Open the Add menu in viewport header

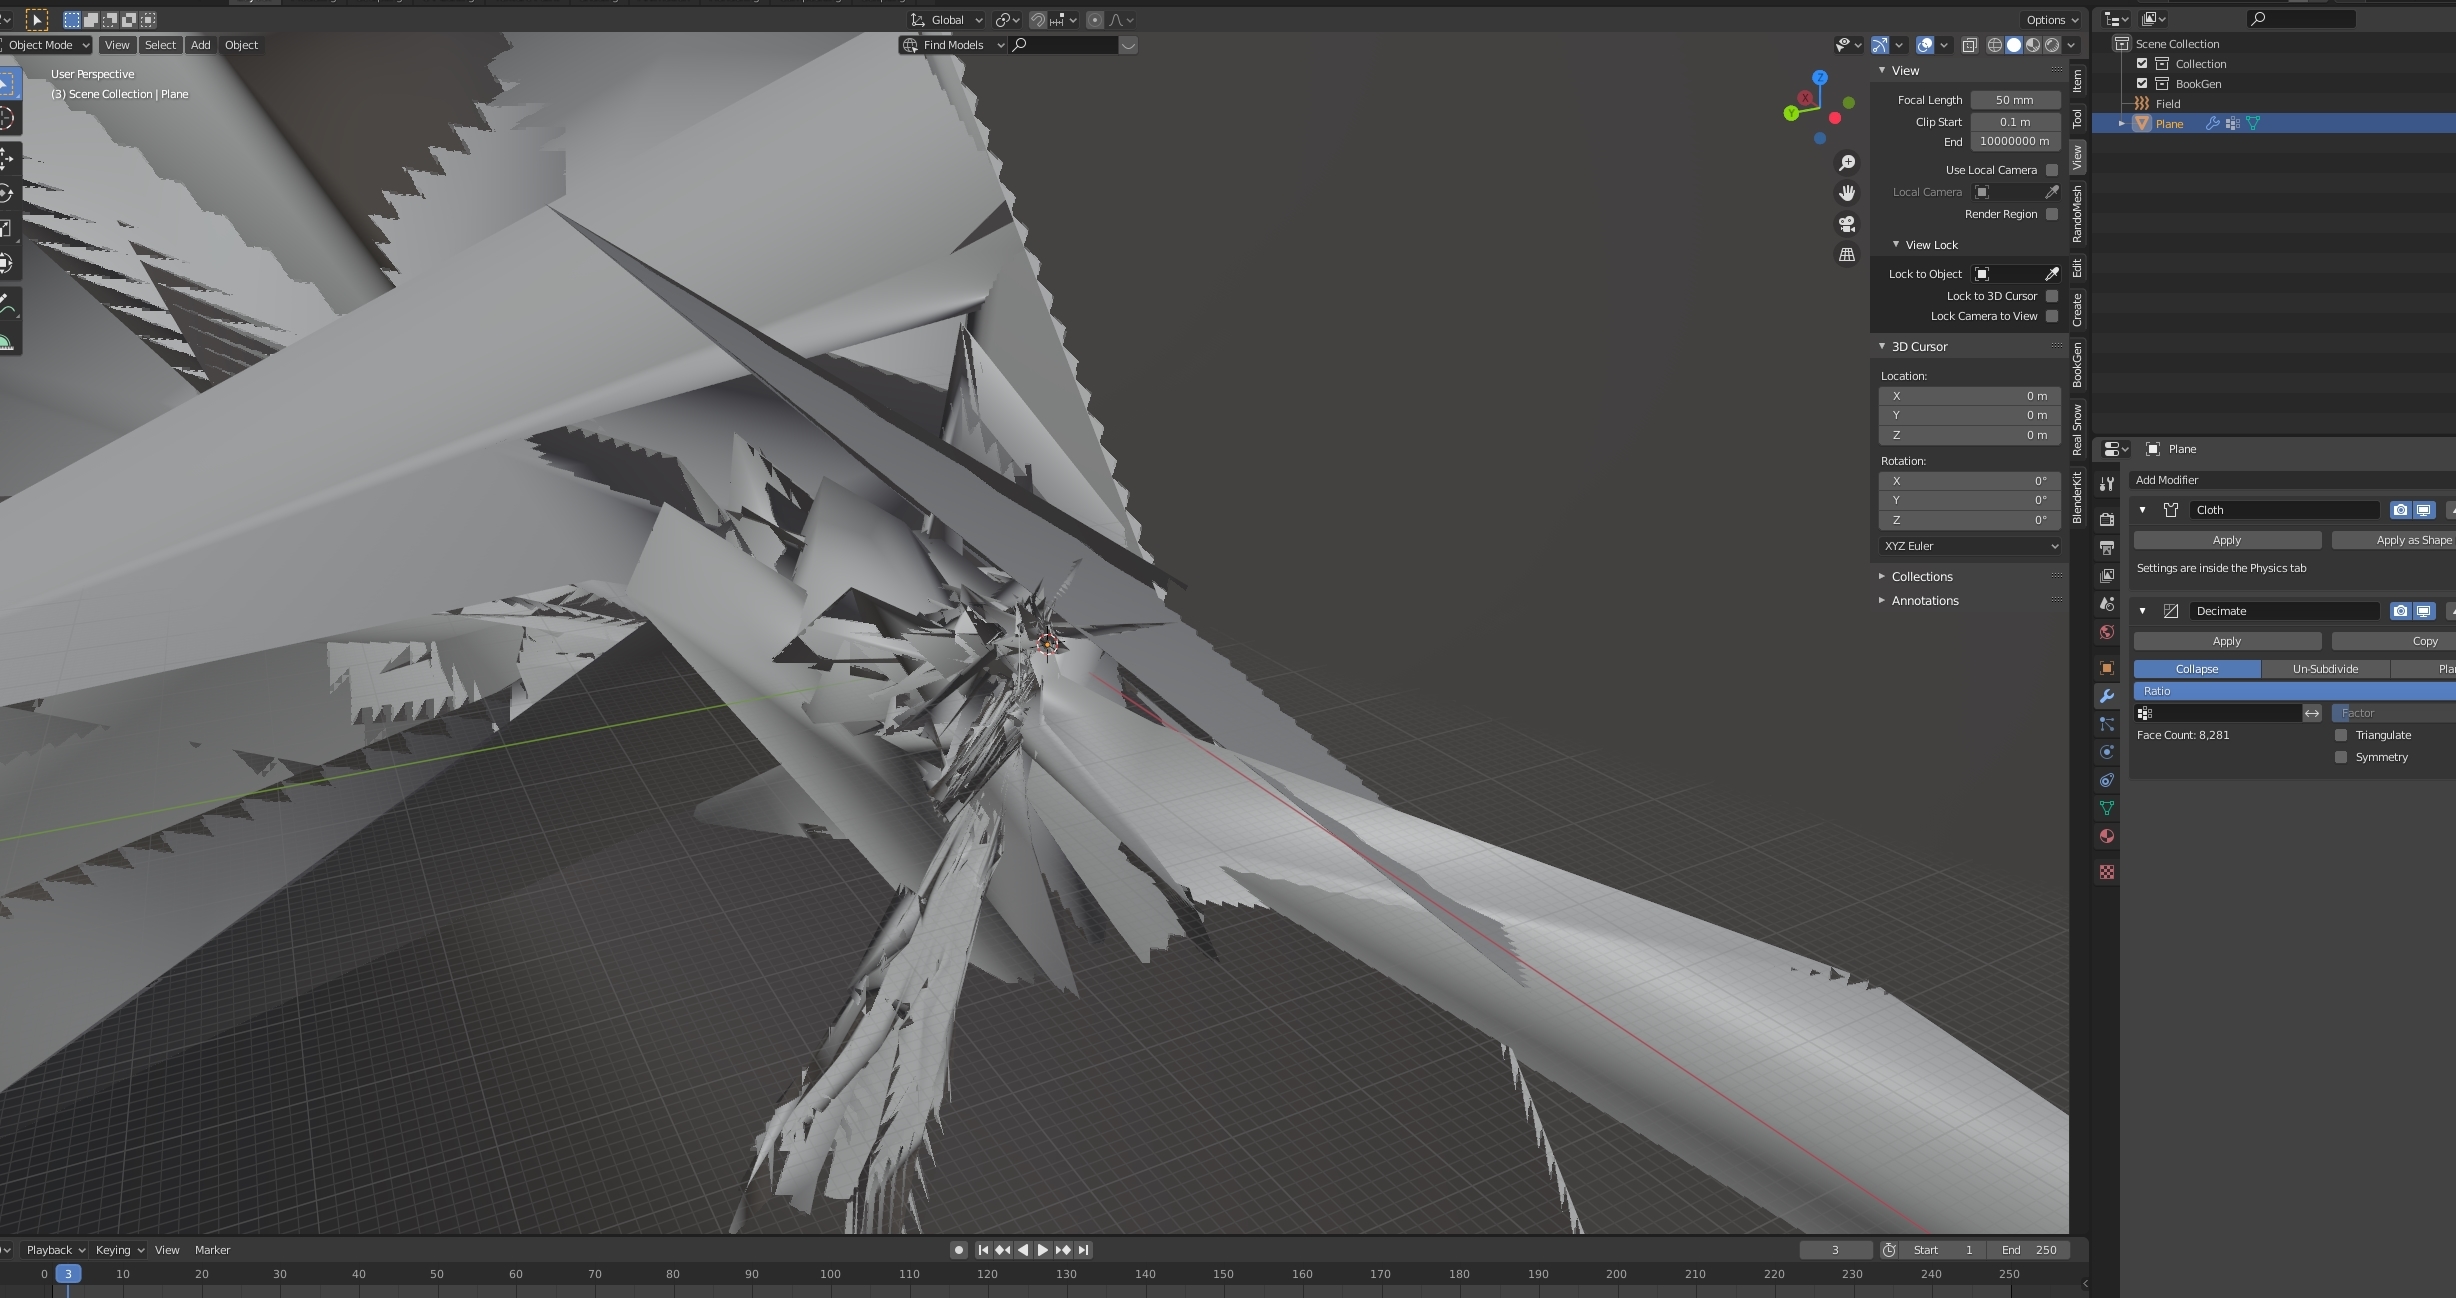click(x=200, y=45)
